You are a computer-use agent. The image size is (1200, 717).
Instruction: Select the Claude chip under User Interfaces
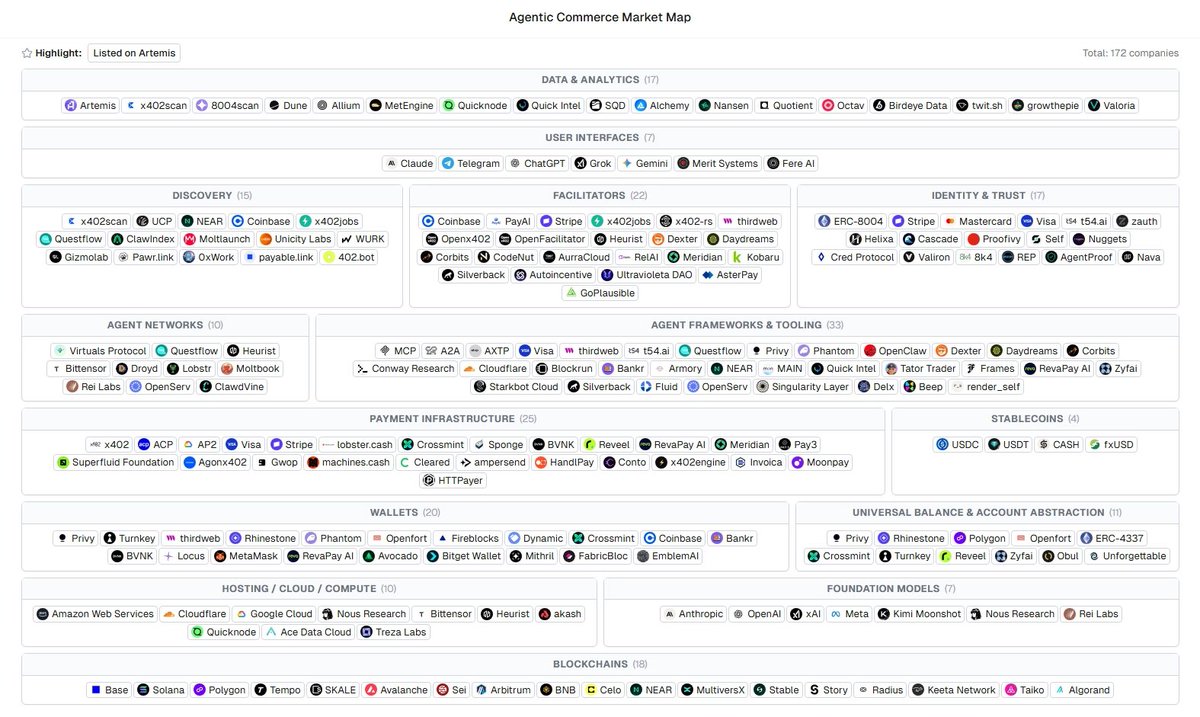click(410, 163)
